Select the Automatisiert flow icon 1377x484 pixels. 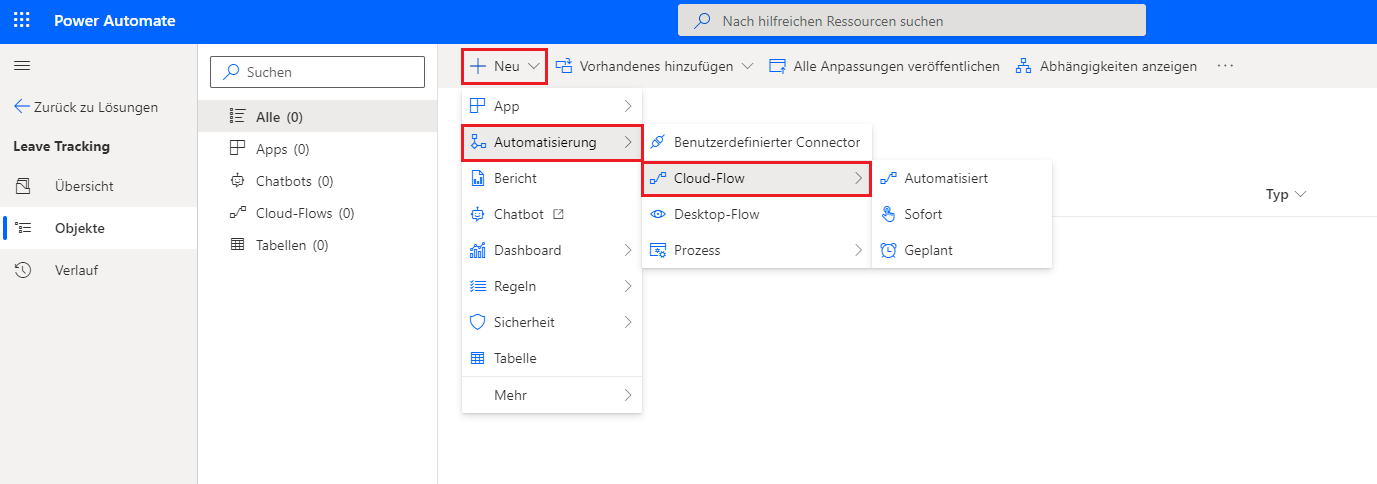pyautogui.click(x=888, y=178)
